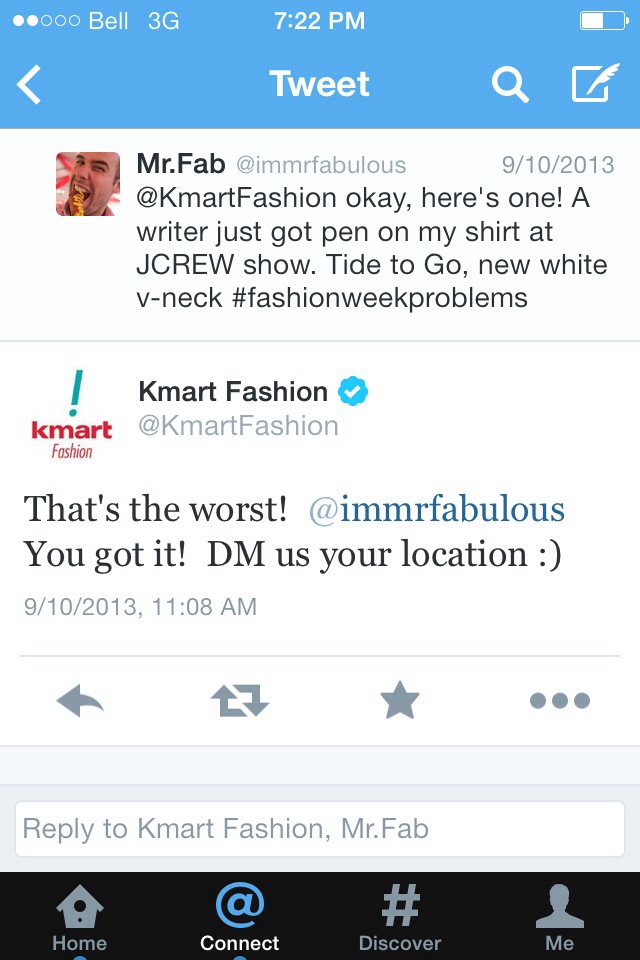The height and width of the screenshot is (960, 640).
Task: Tap the Kmart Fashion verified badge
Action: click(x=352, y=392)
